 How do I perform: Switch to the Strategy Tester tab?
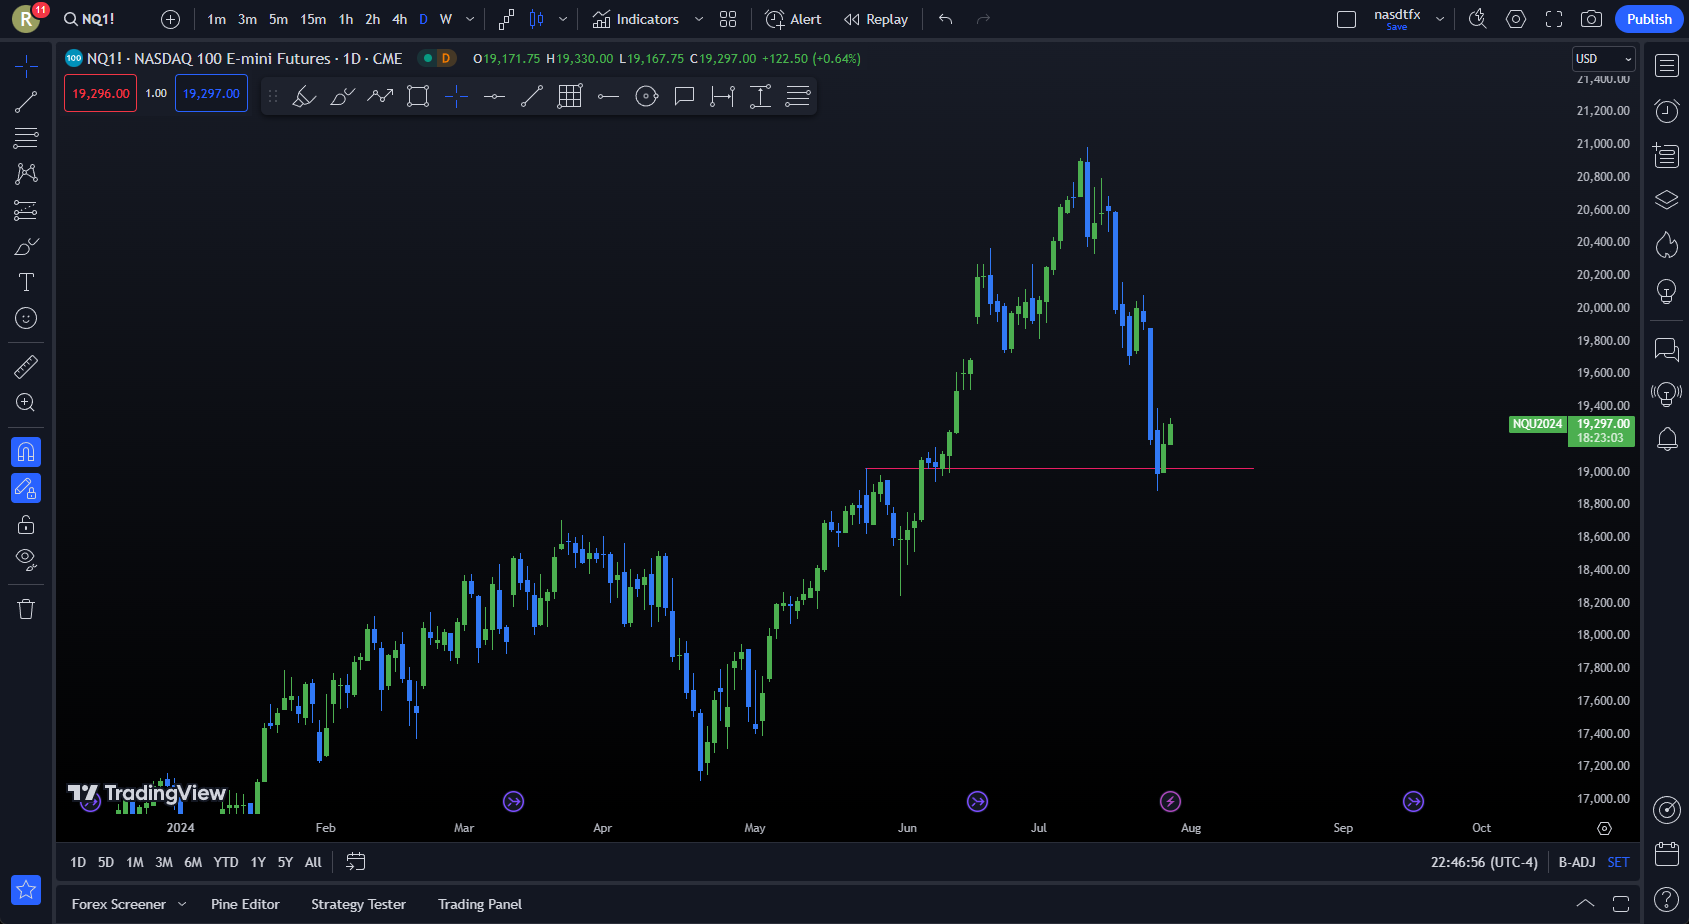tap(358, 904)
